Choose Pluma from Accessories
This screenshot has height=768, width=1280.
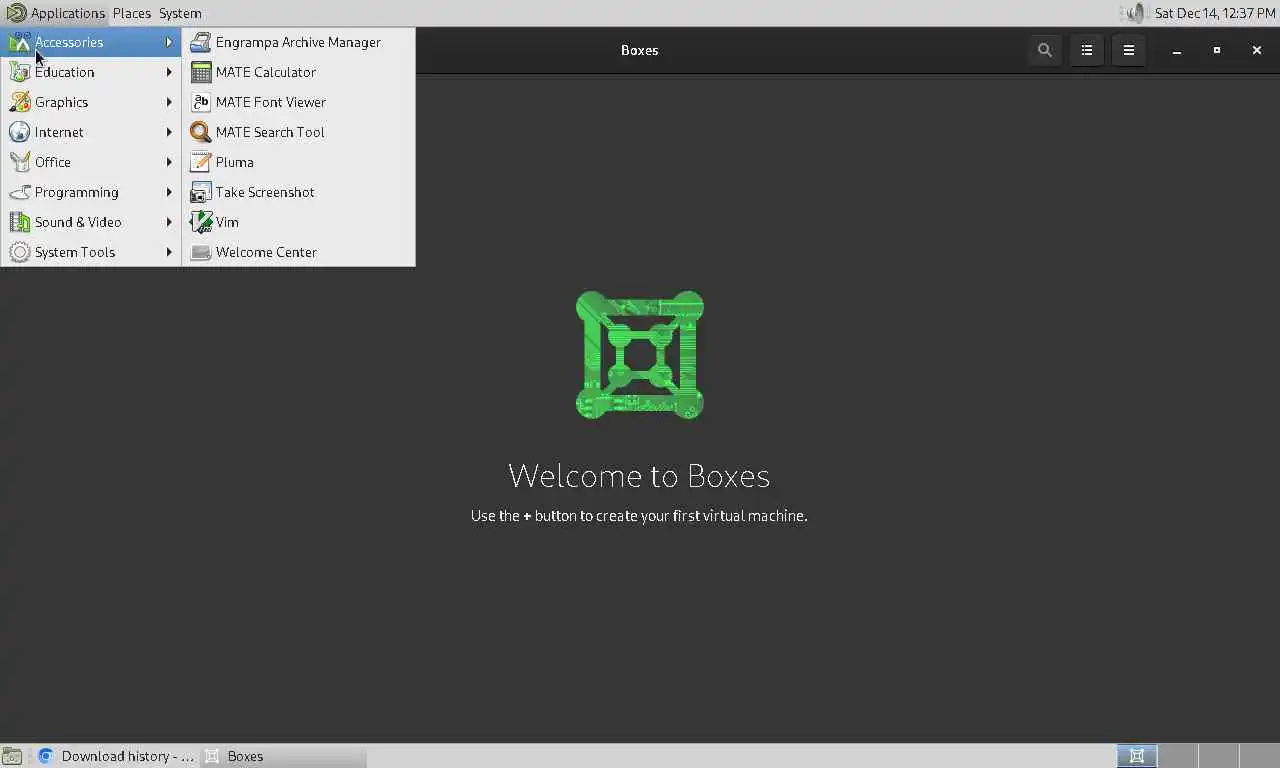pos(299,162)
